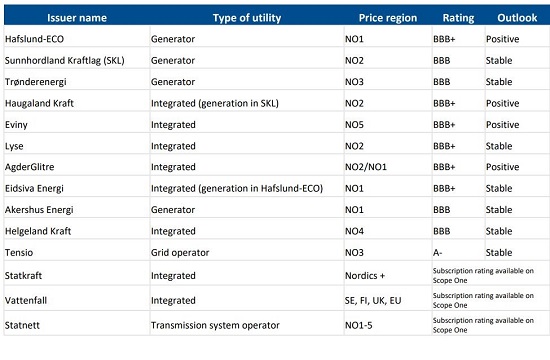Screen dimensions: 550x360
Task: Click Helgeland Kraft price region NO4
Action: (354, 231)
